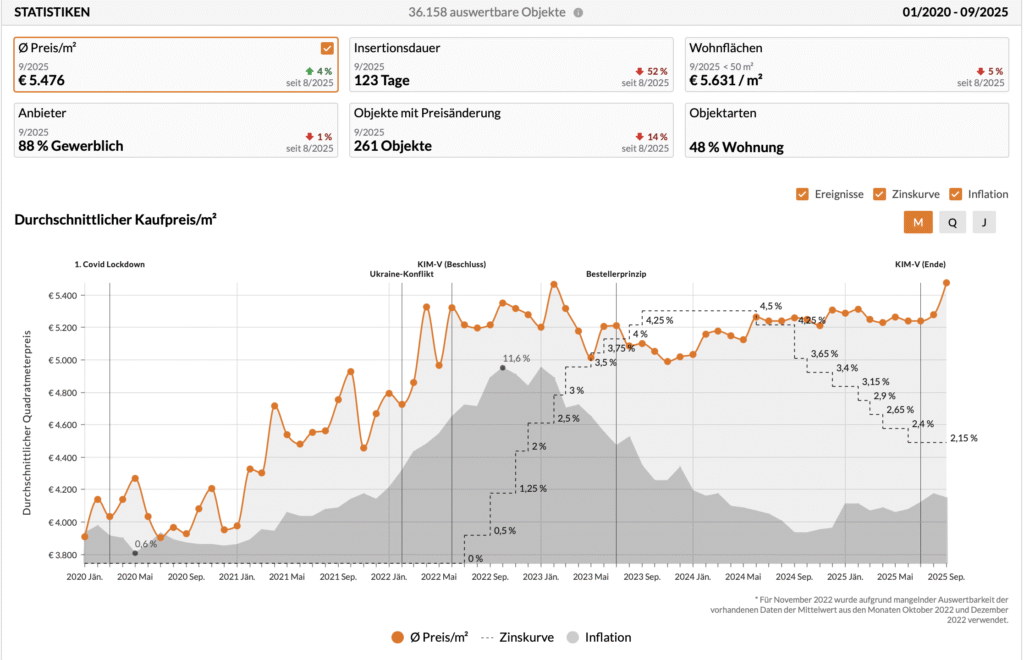Screen dimensions: 1024x660
Task: Click the orange Ø Preis/m² legend dot
Action: [398, 637]
